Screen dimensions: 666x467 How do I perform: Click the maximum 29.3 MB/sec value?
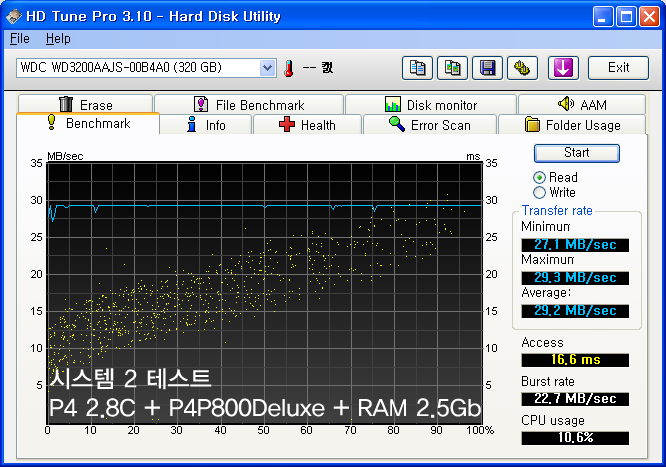tap(575, 278)
